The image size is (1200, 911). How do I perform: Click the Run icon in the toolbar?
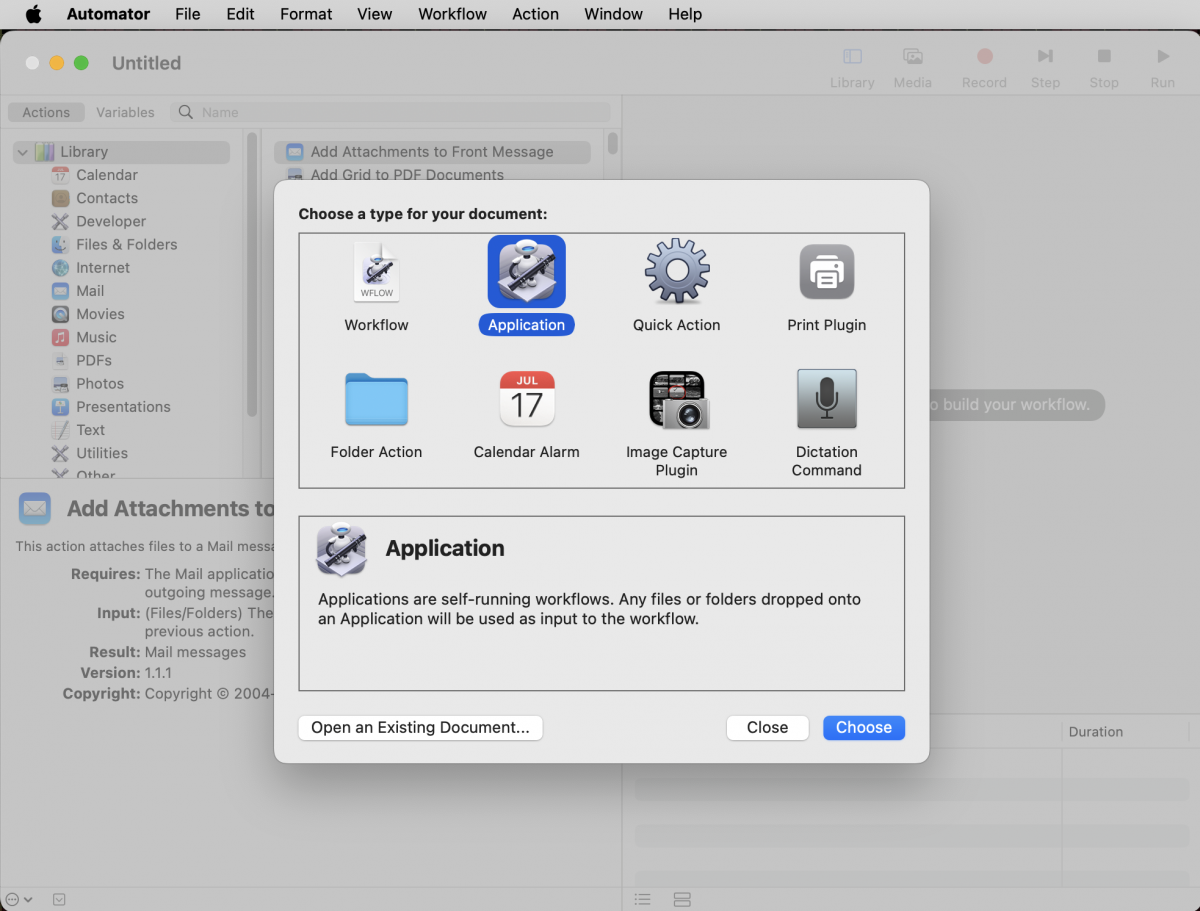[x=1162, y=57]
